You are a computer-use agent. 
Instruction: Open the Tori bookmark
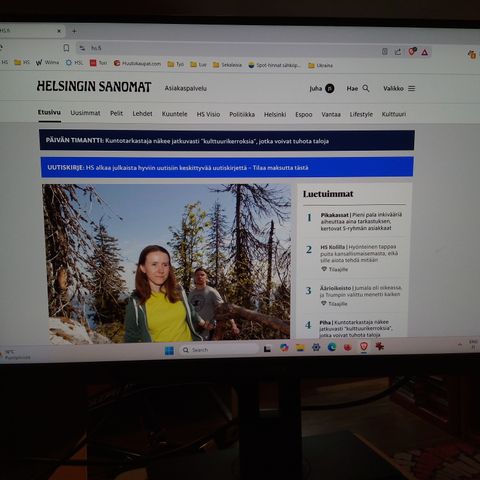(x=98, y=63)
